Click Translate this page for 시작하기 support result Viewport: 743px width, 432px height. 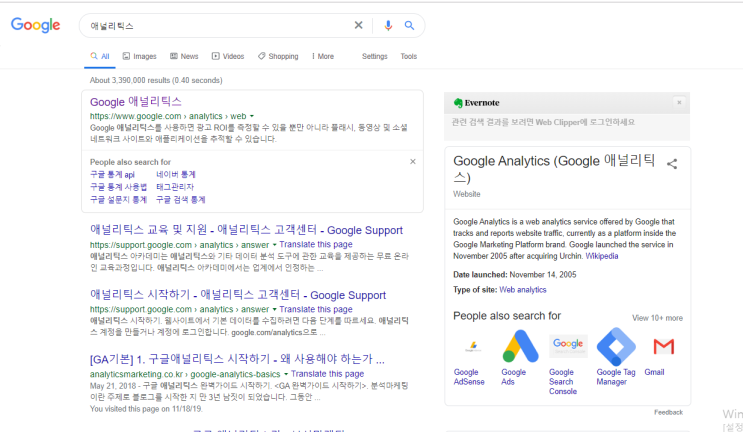pos(316,309)
